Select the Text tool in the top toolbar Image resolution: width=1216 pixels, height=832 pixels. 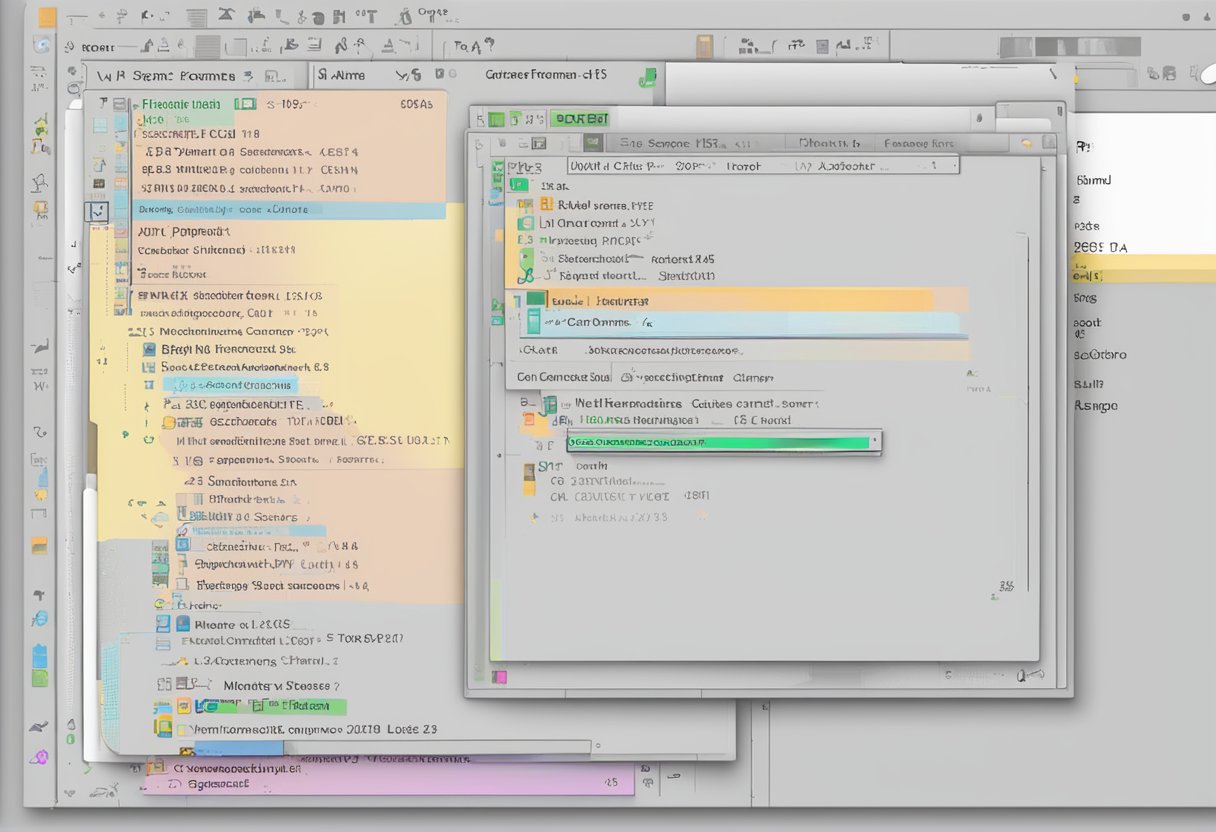(372, 14)
